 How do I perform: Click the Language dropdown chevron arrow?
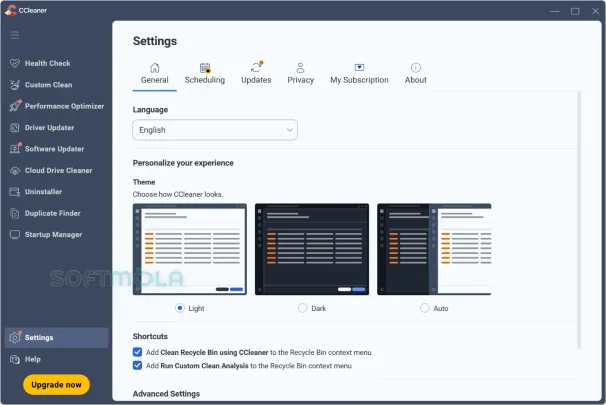289,130
